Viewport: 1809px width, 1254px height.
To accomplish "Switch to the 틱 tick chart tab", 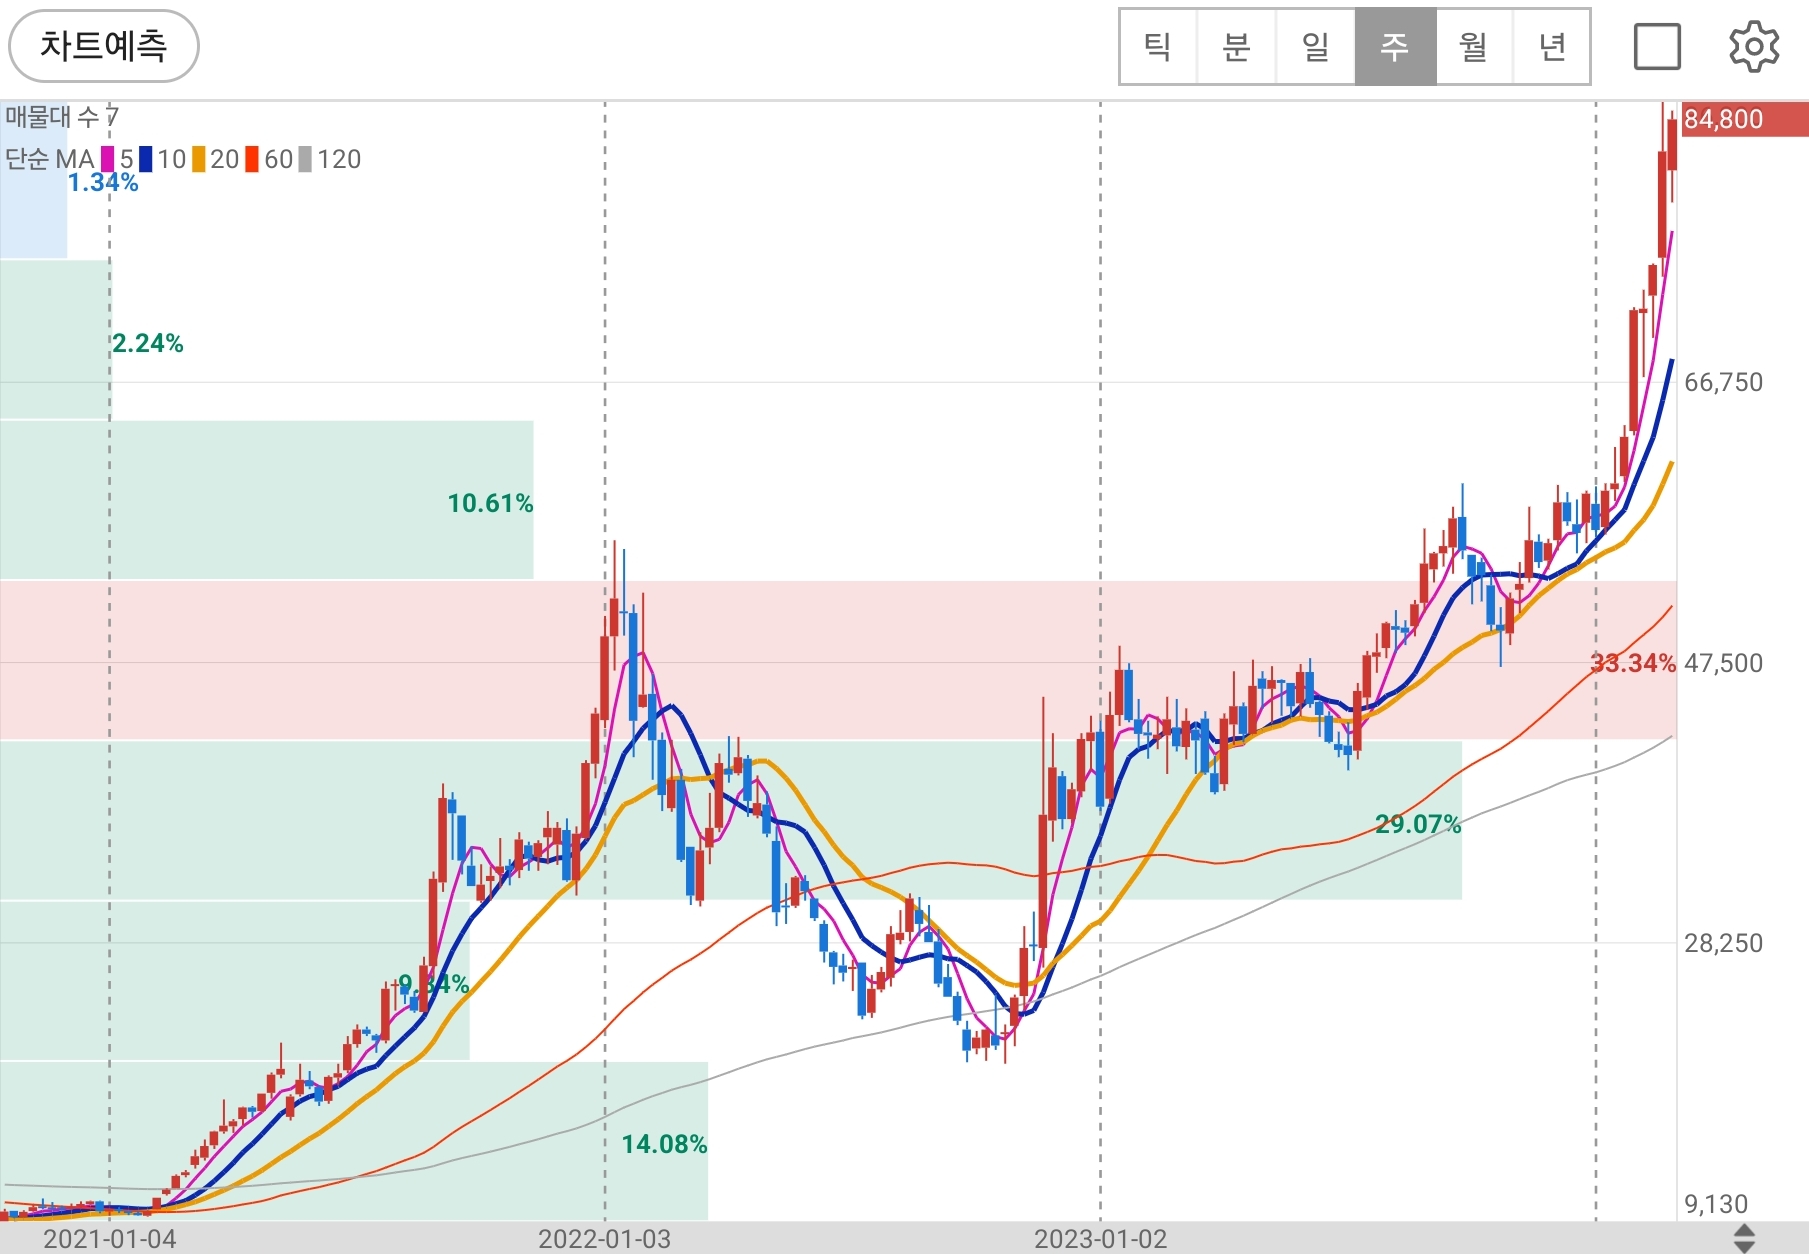I will 1158,47.
